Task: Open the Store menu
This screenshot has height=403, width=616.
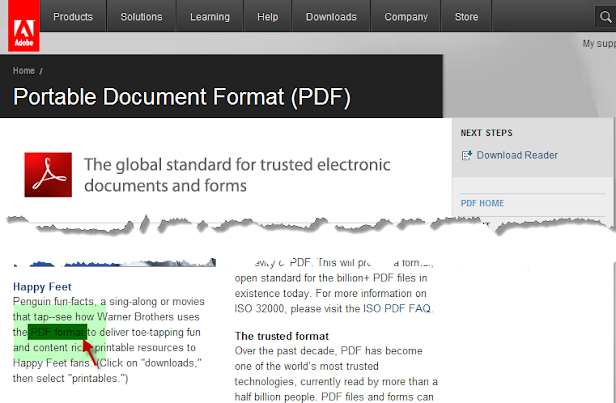Action: 466,17
